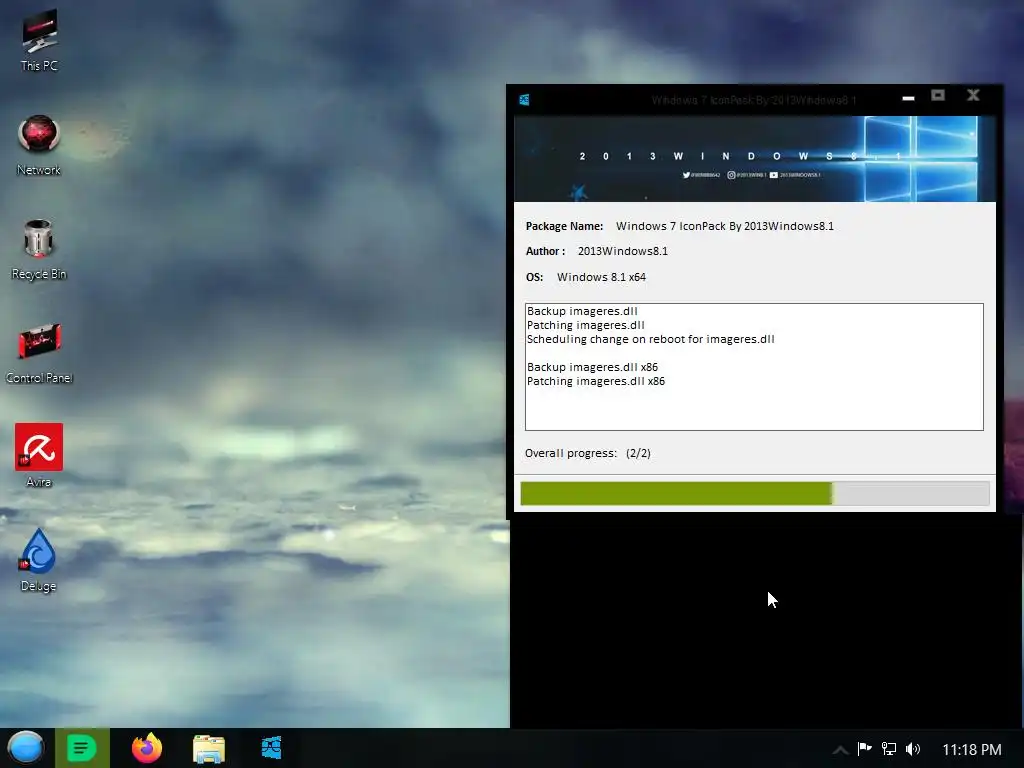
Task: Click the 2013 Windows banner image
Action: 755,159
